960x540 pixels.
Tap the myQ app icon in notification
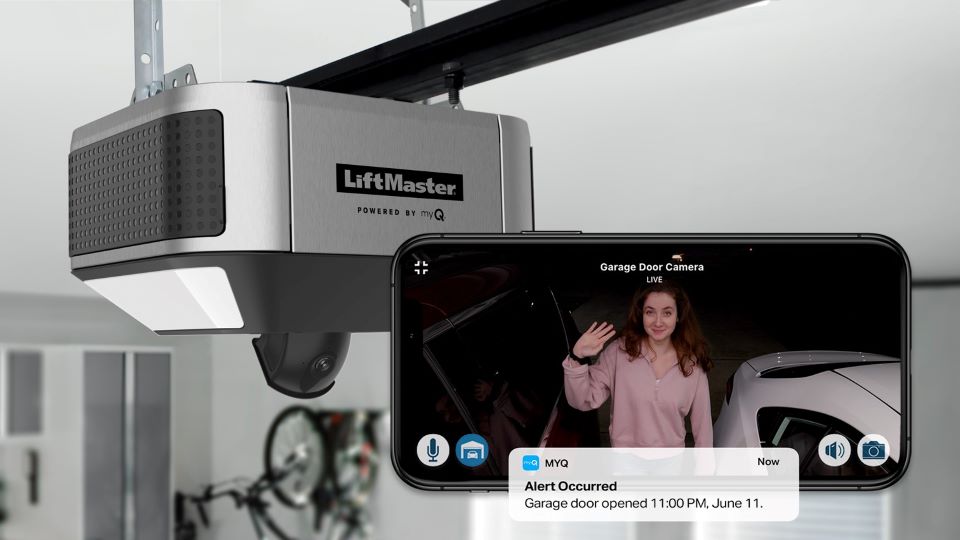pos(530,463)
